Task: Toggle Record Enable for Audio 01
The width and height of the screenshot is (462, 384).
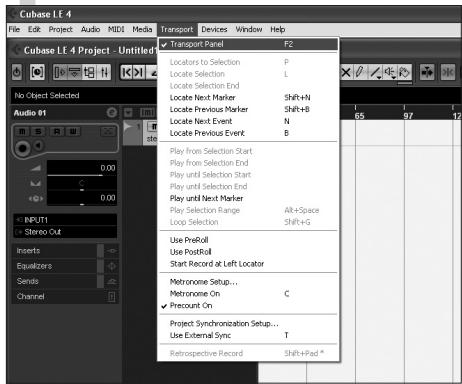Action: pos(22,148)
